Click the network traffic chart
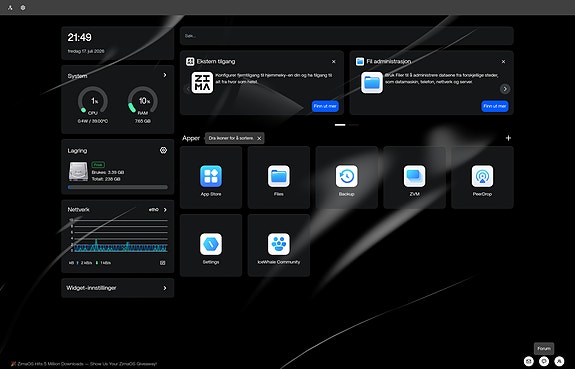The width and height of the screenshot is (575, 369). tap(118, 235)
